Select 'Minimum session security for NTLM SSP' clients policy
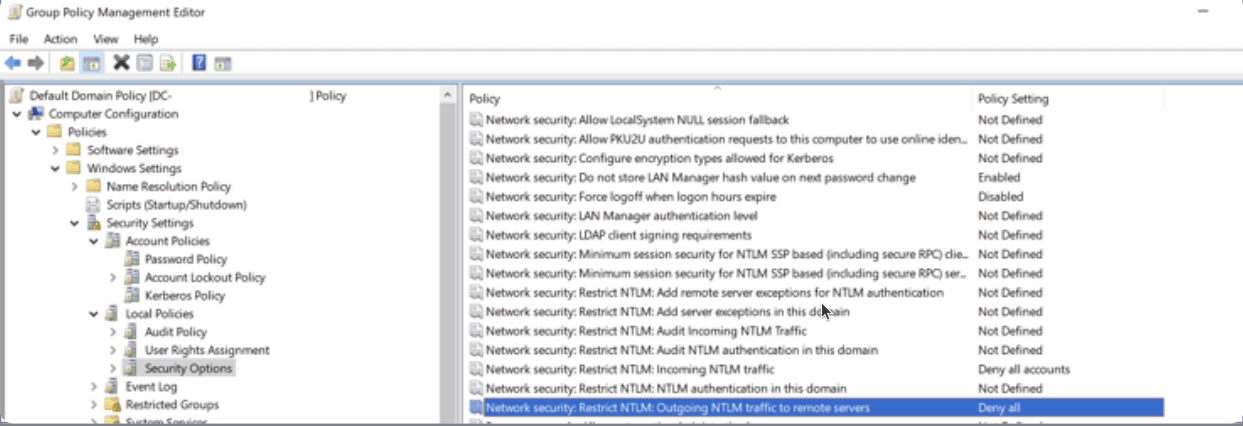Image resolution: width=1243 pixels, height=426 pixels. pyautogui.click(x=726, y=254)
